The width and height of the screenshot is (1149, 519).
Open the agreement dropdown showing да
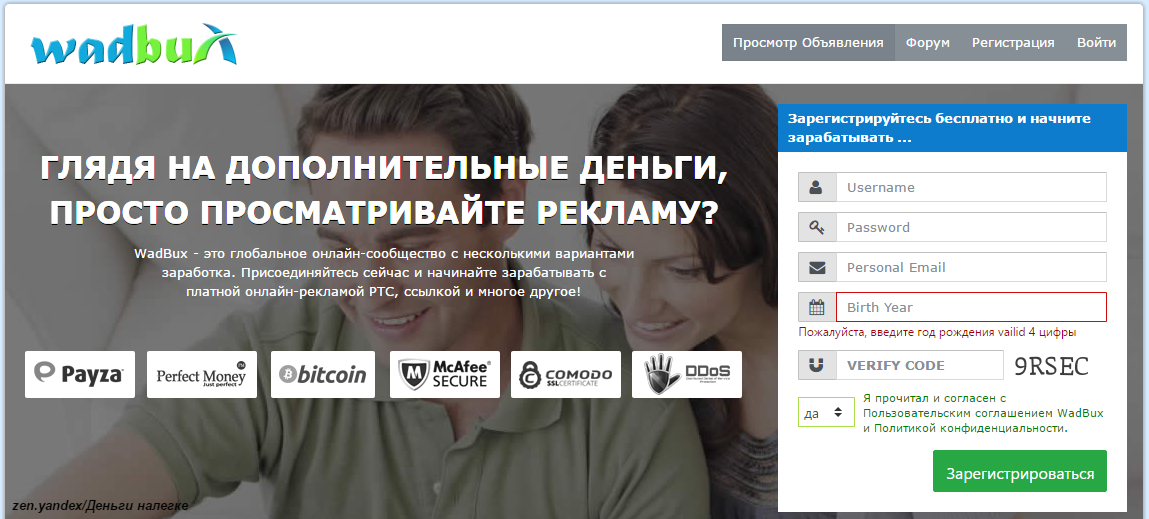826,412
